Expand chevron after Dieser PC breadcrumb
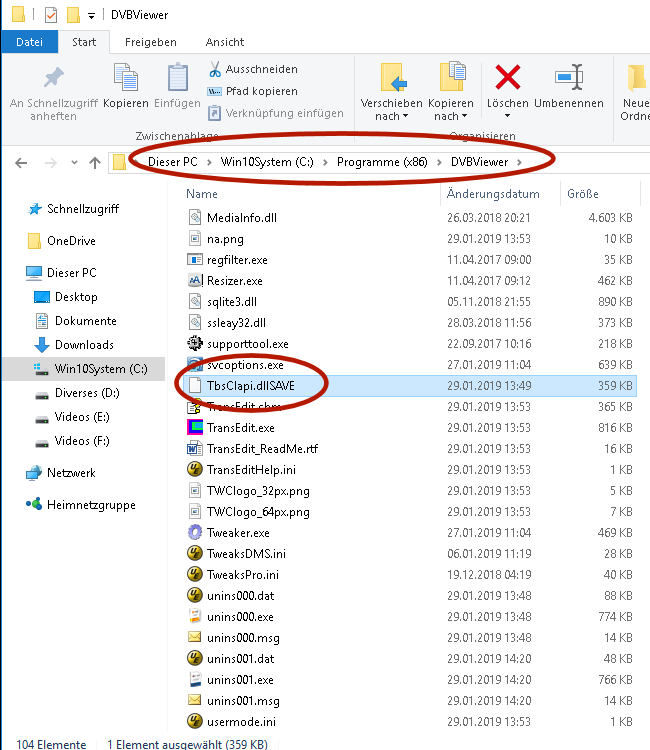The height and width of the screenshot is (750, 650). click(x=209, y=163)
